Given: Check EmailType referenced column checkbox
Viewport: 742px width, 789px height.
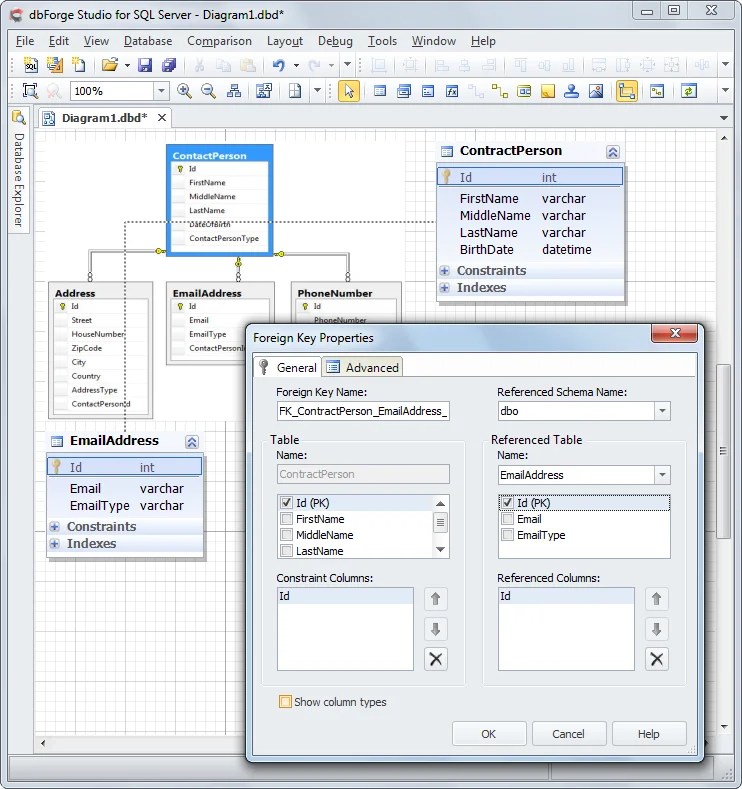Looking at the screenshot, I should 507,535.
